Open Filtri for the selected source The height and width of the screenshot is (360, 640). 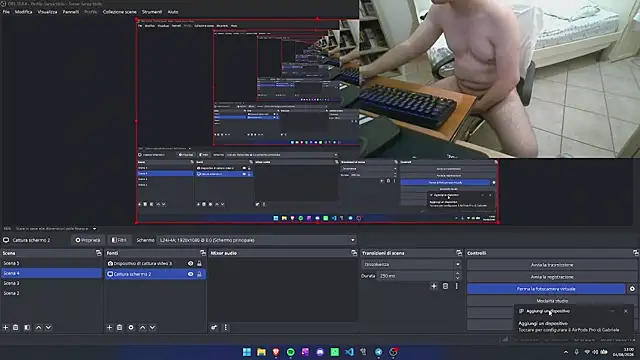[119, 240]
